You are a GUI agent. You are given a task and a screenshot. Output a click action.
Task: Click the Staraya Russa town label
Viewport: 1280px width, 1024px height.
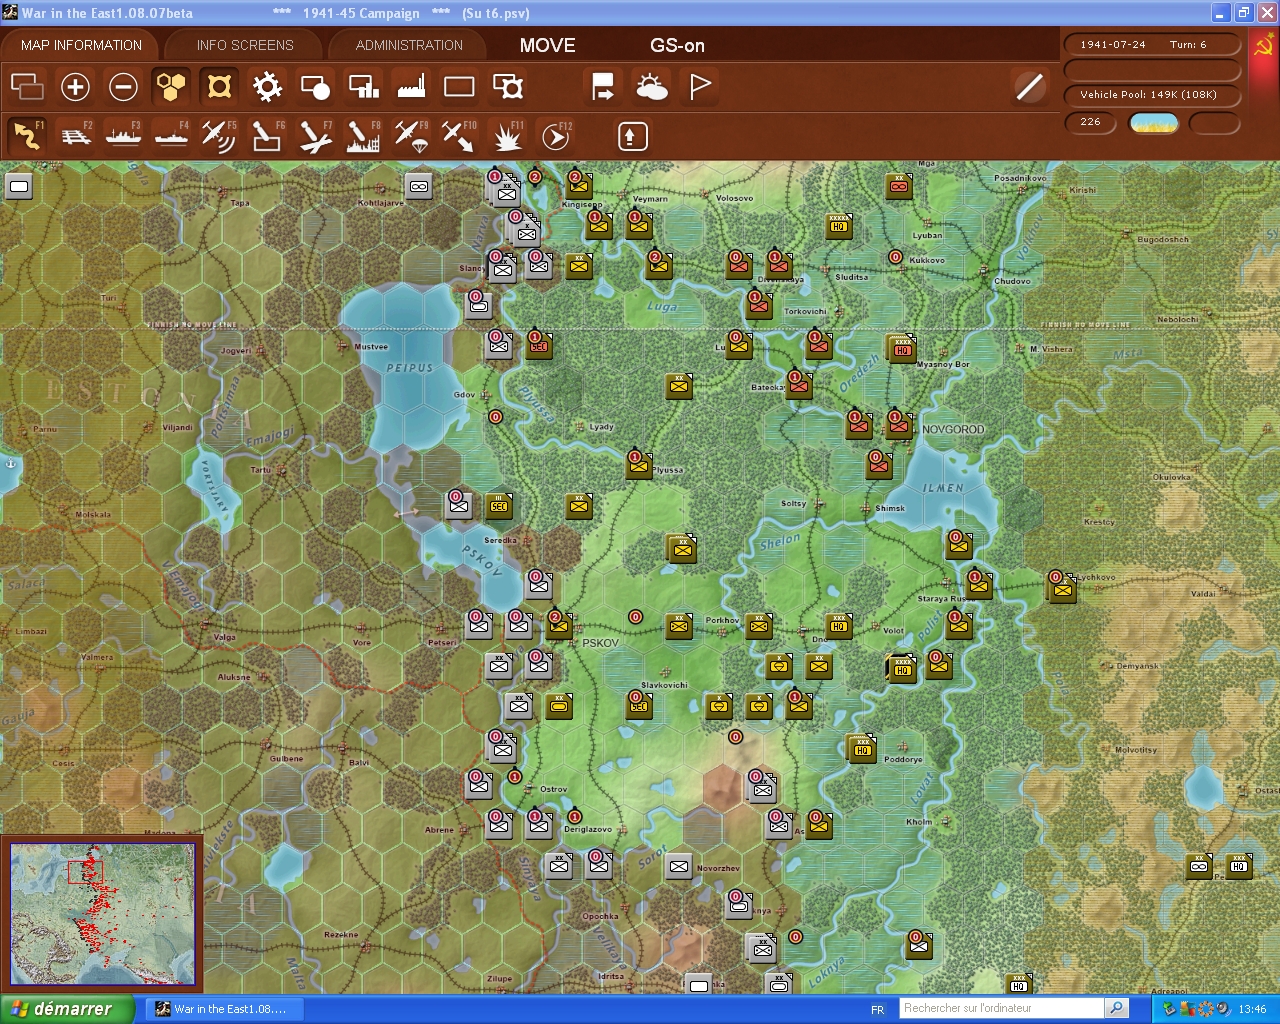pyautogui.click(x=941, y=598)
